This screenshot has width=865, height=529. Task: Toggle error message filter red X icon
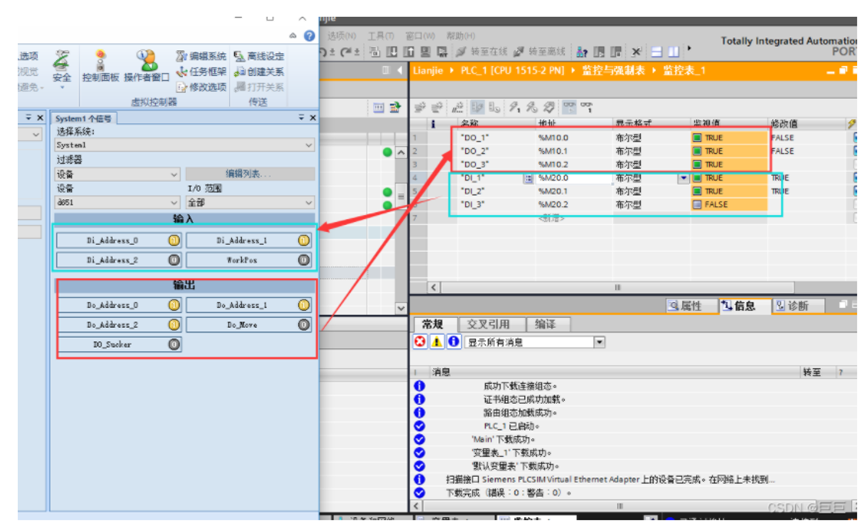click(x=420, y=342)
